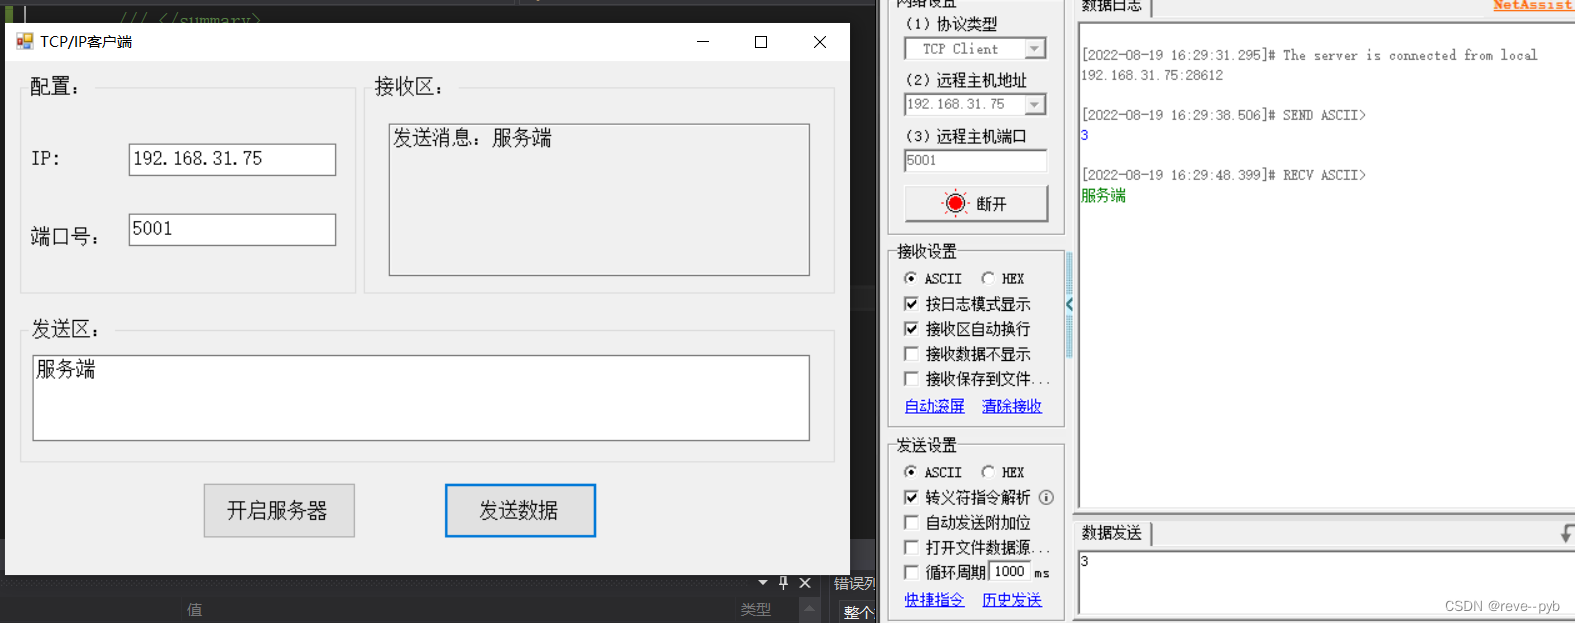
Task: Enable 打开文件数据源 checkbox
Action: (911, 547)
